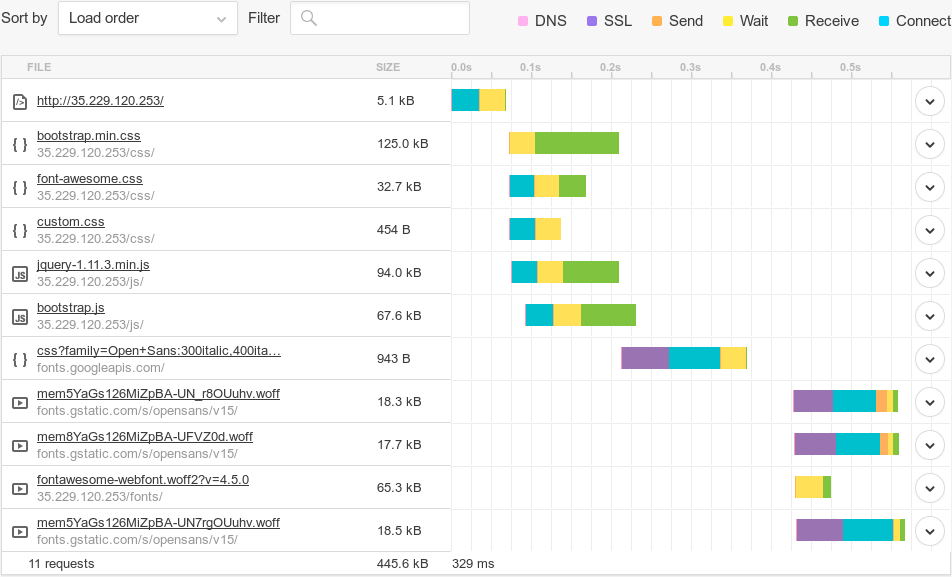Click the magnifier icon in the Filter box
952x577 pixels.
[309, 18]
